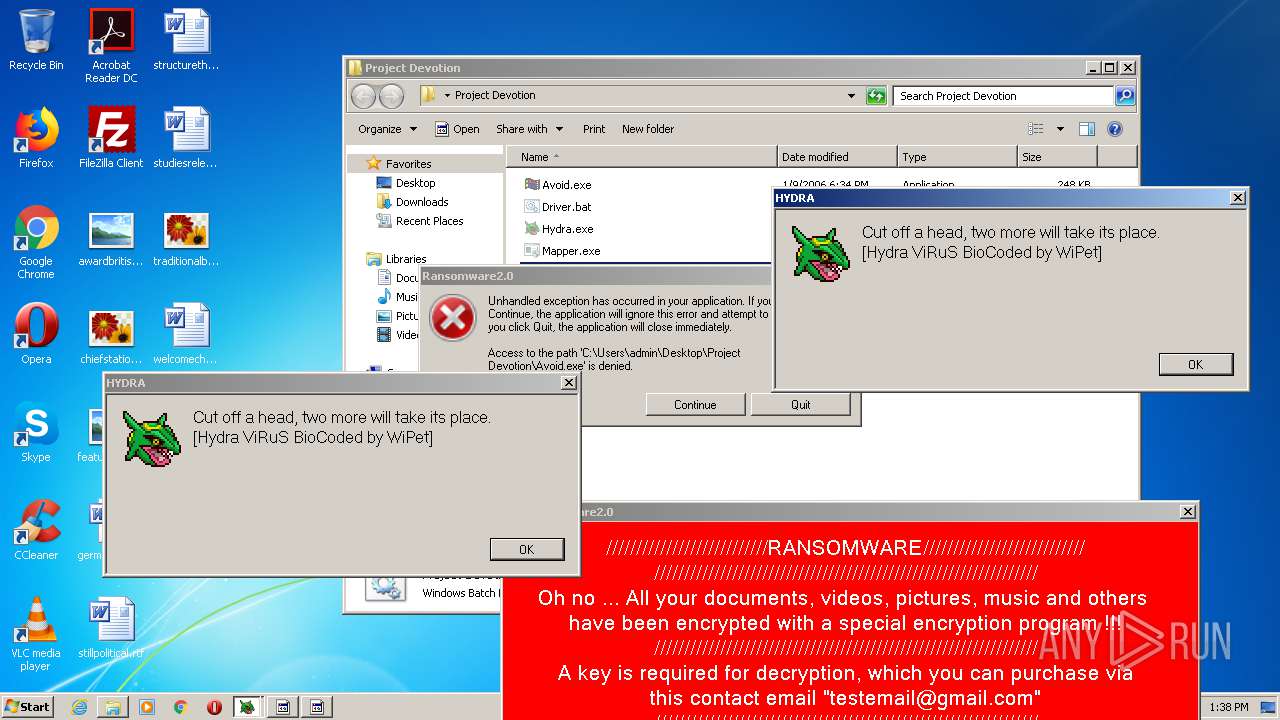Image resolution: width=1280 pixels, height=720 pixels.
Task: Open the structureth Word document icon
Action: point(186,40)
